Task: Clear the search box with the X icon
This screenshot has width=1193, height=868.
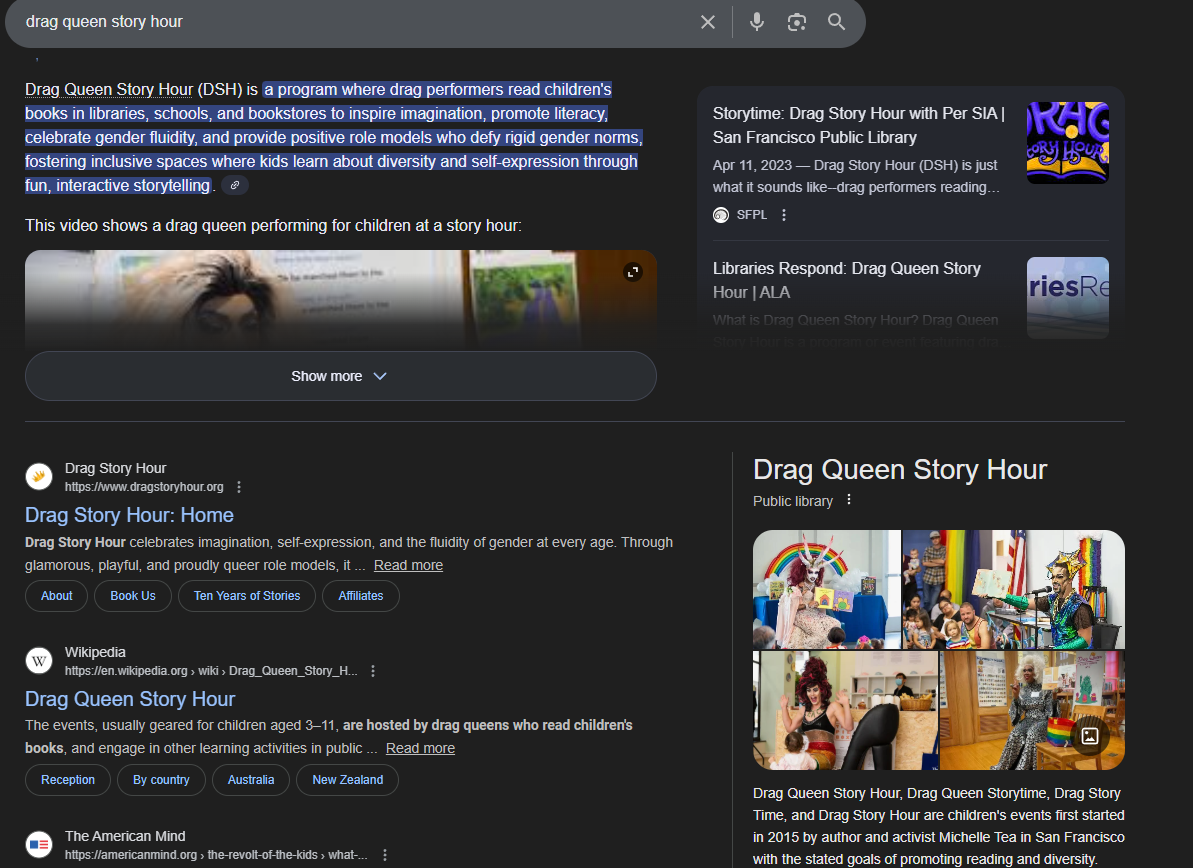Action: (708, 22)
